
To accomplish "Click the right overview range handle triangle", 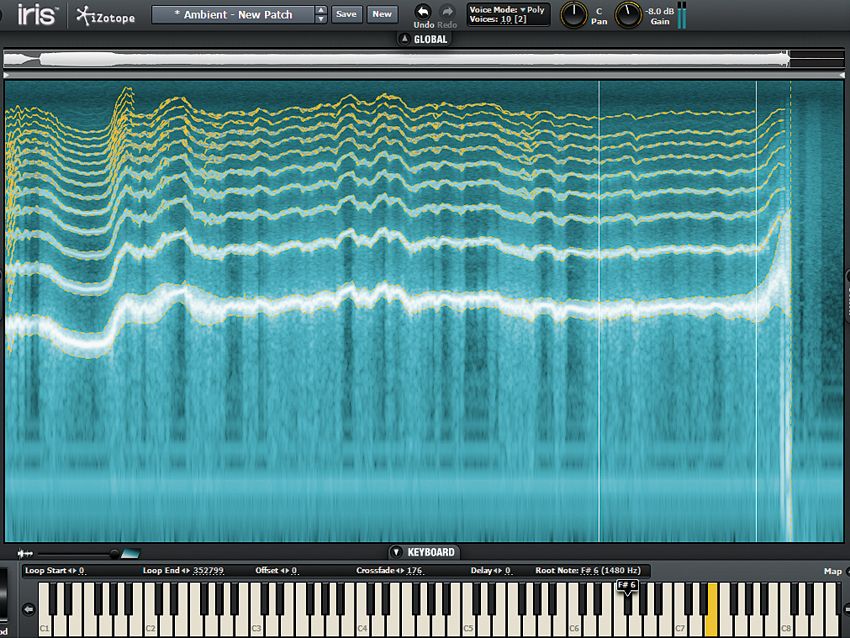I will pyautogui.click(x=842, y=75).
